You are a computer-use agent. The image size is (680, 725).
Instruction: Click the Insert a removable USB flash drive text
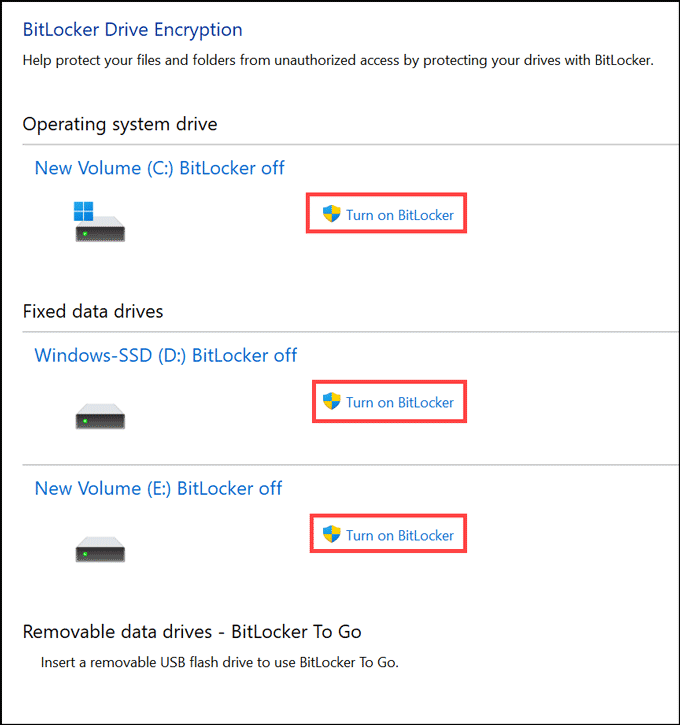[219, 662]
